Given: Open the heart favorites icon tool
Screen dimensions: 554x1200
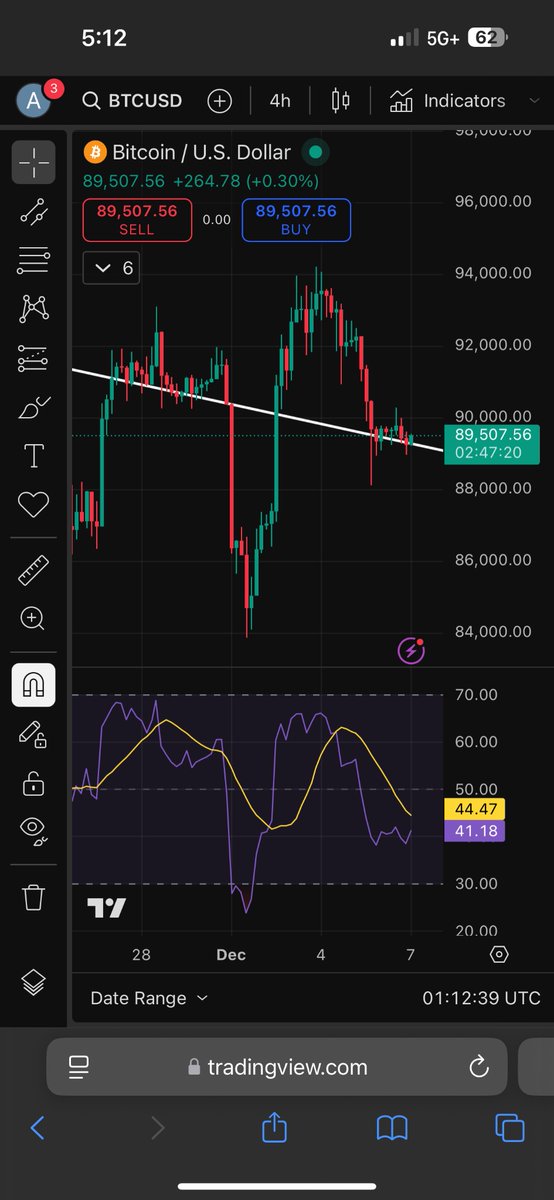Looking at the screenshot, I should click(33, 505).
